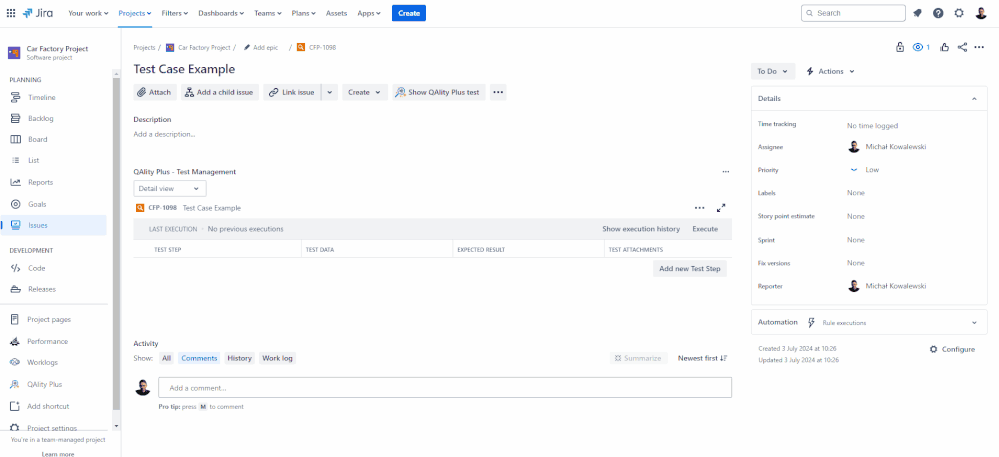Show Comments activity tab
This screenshot has width=999, height=457.
[x=199, y=358]
